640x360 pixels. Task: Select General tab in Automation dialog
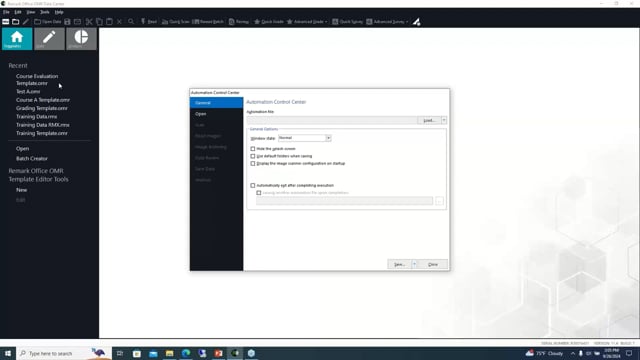pyautogui.click(x=216, y=103)
